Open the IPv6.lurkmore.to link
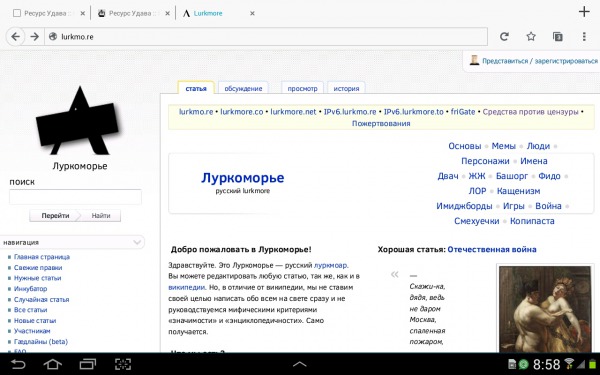This screenshot has width=600, height=375. pyautogui.click(x=414, y=112)
